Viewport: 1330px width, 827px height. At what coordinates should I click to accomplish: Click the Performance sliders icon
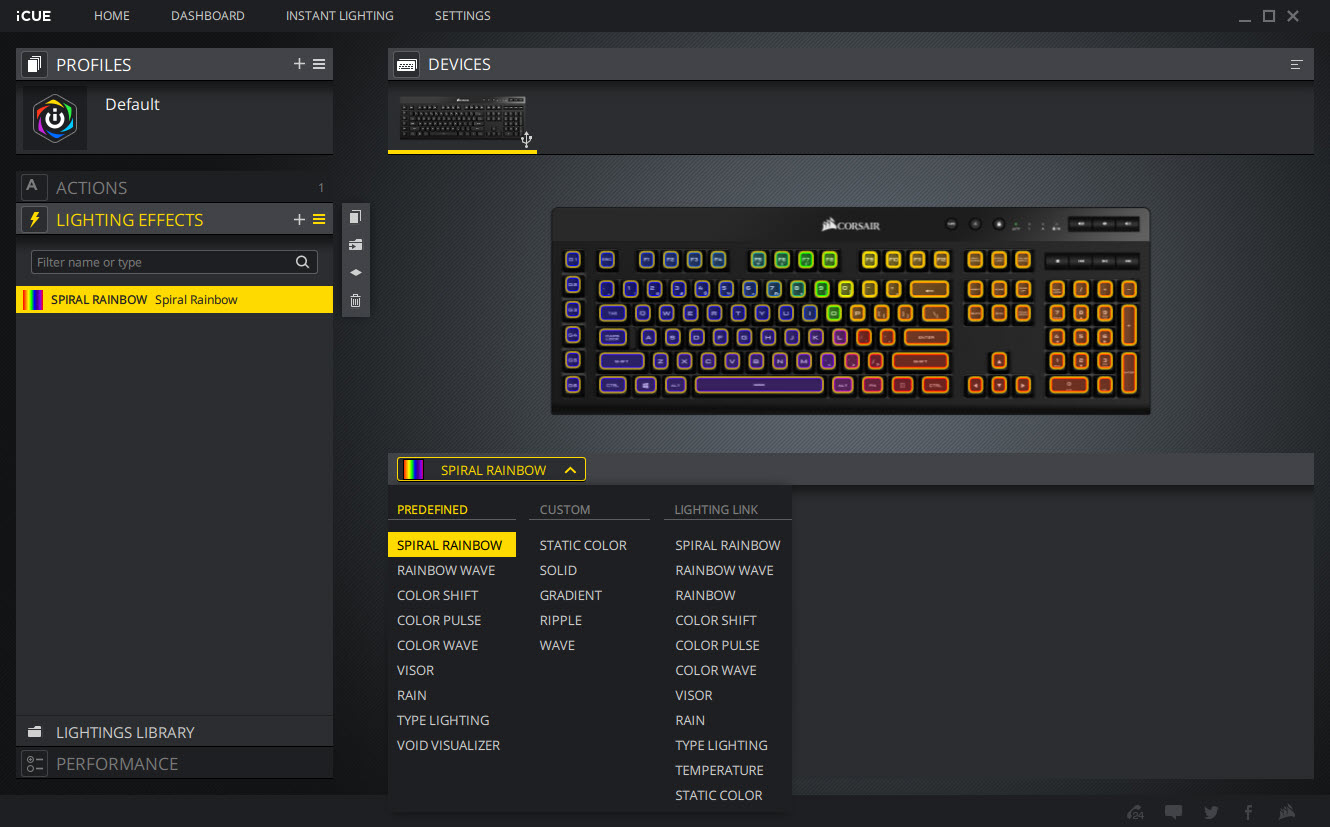(34, 764)
